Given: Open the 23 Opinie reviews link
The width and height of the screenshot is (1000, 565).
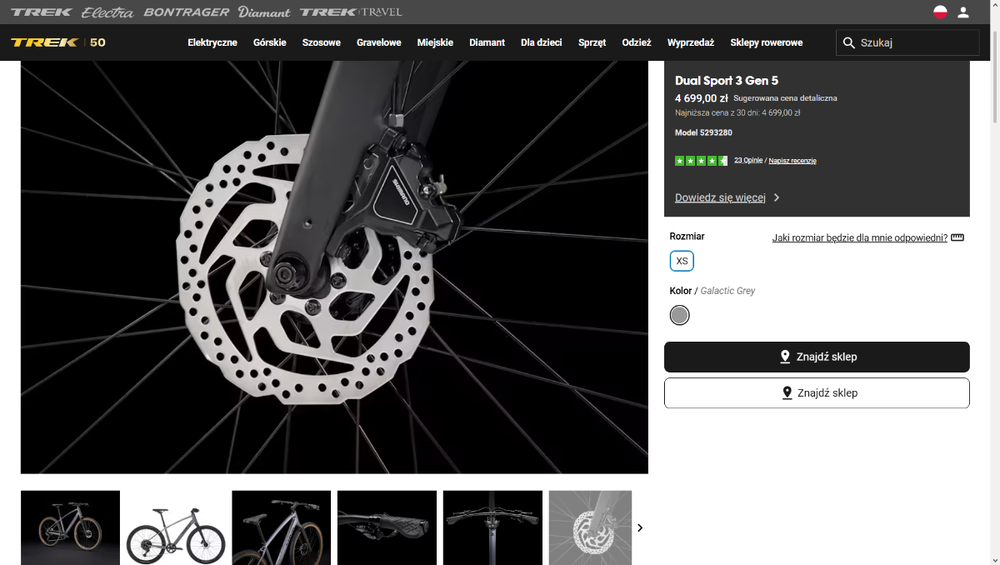Looking at the screenshot, I should 748,160.
